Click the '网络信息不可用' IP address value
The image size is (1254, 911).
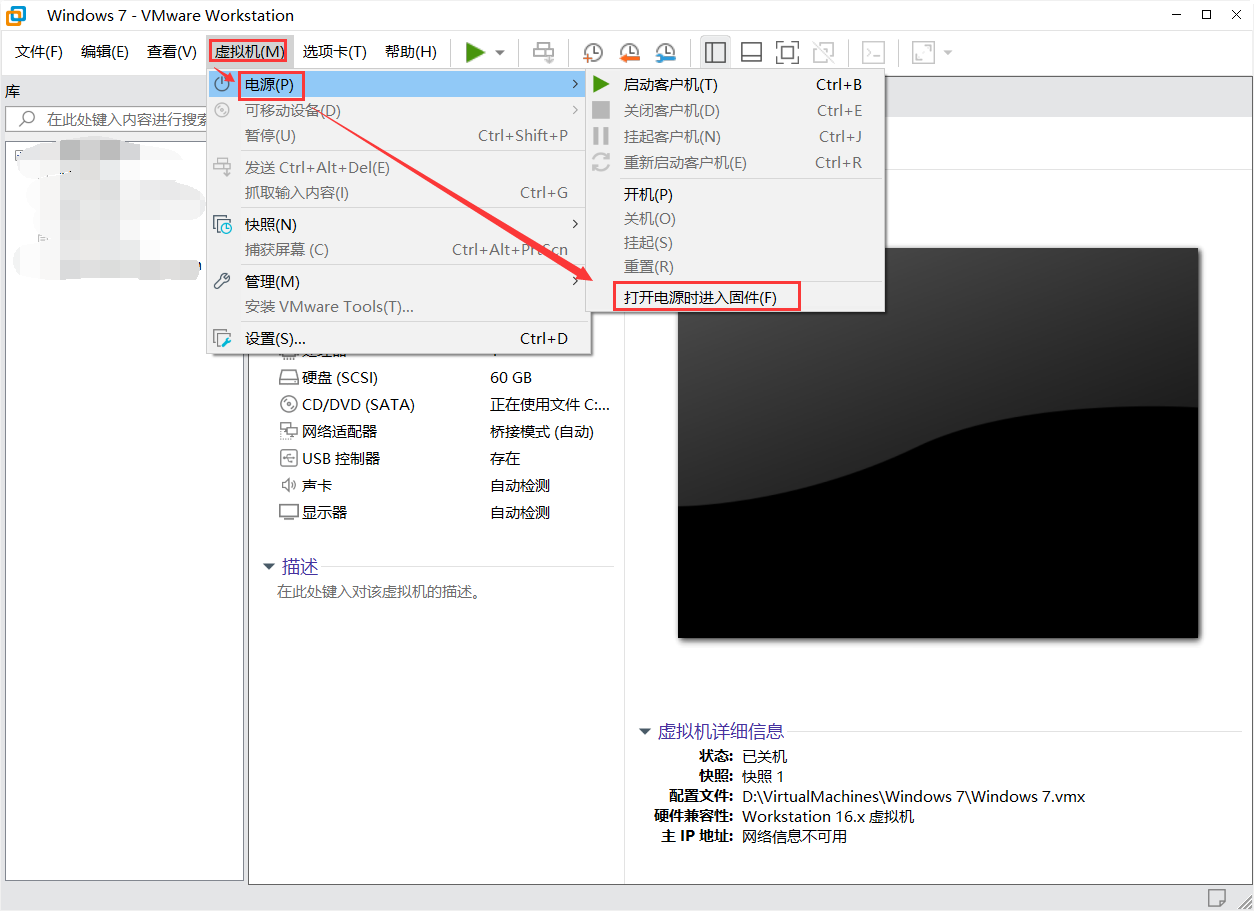[x=794, y=837]
